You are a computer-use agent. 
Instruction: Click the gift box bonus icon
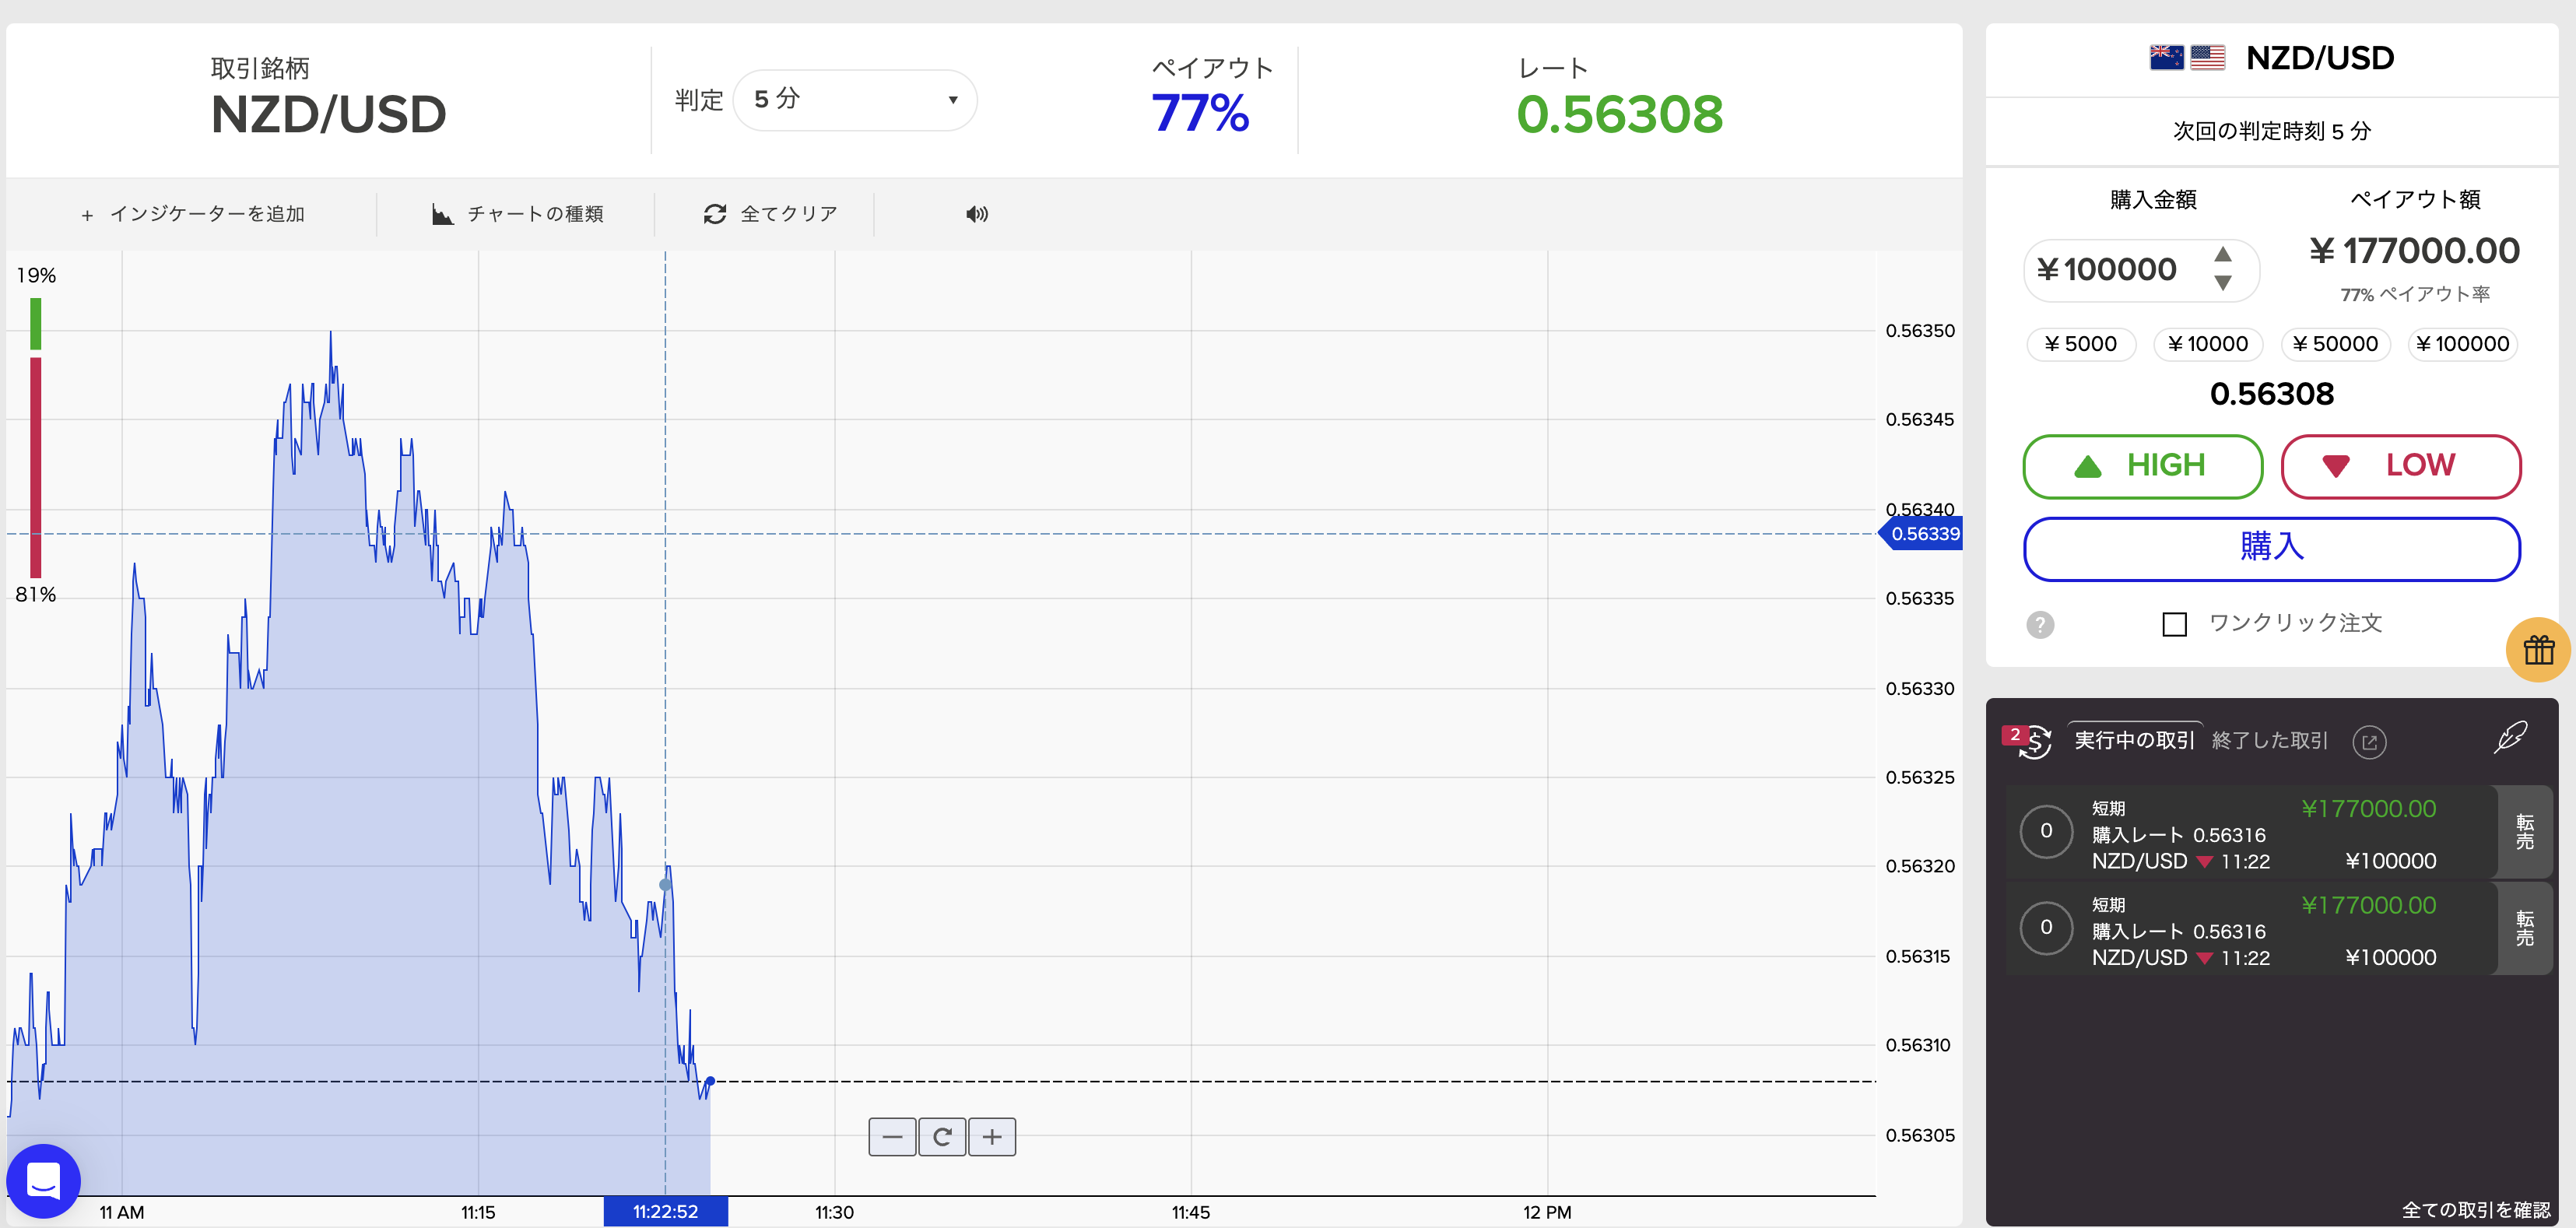2538,650
